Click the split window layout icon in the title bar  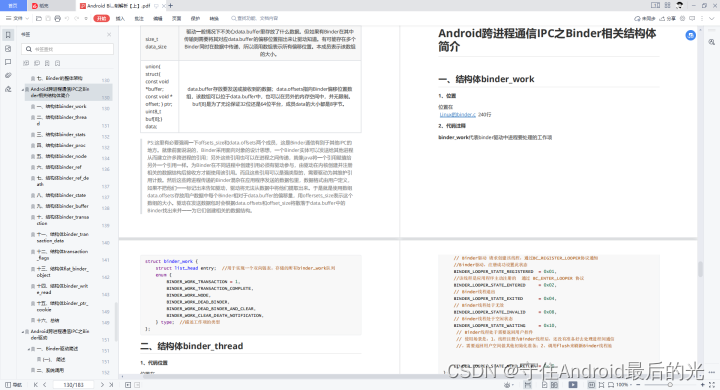(655, 6)
